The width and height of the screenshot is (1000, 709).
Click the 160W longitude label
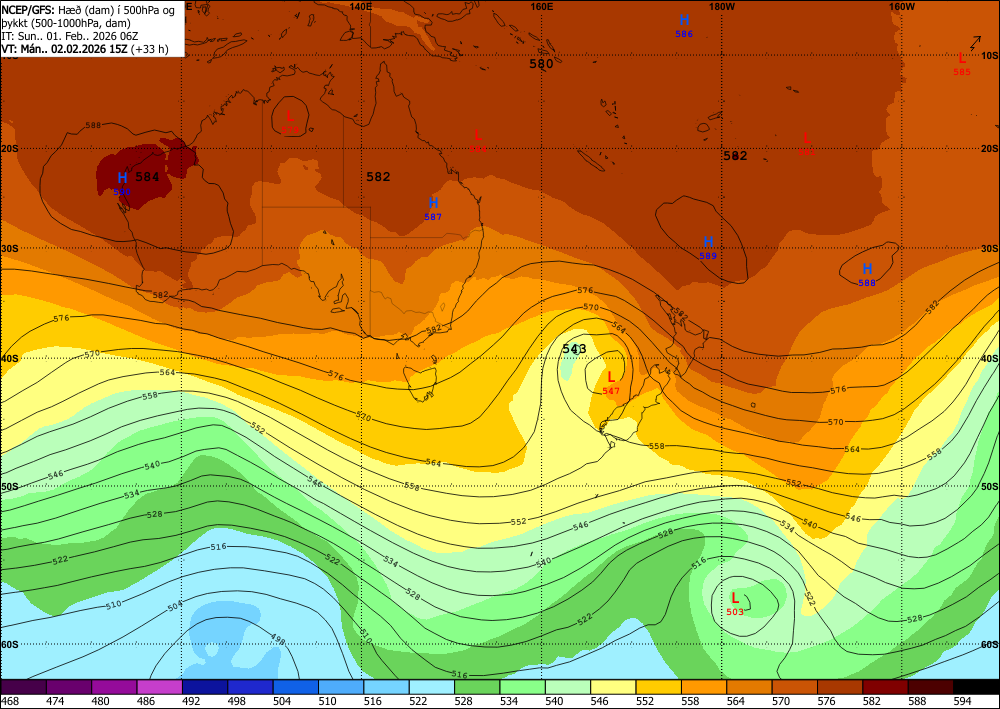pyautogui.click(x=902, y=6)
